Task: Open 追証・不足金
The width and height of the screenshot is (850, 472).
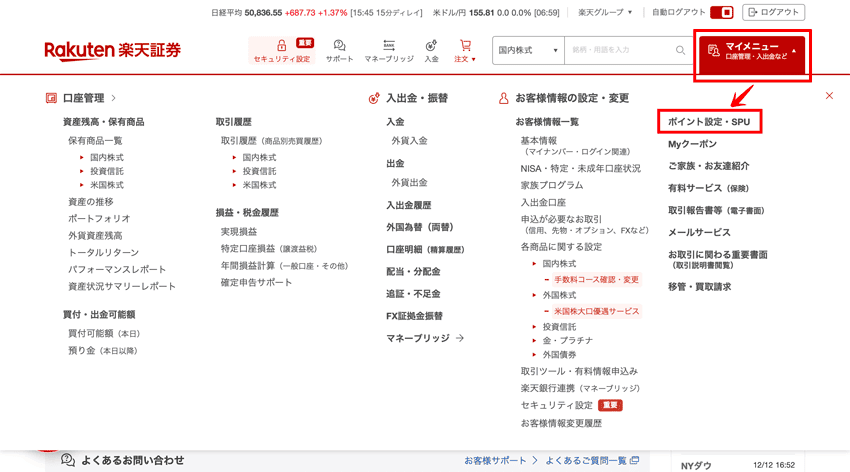Action: pos(413,294)
